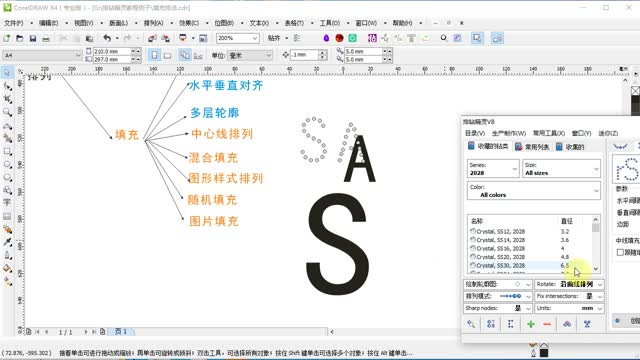This screenshot has height=360, width=640.
Task: Select the Pick tool in the toolbox
Action: 7,73
